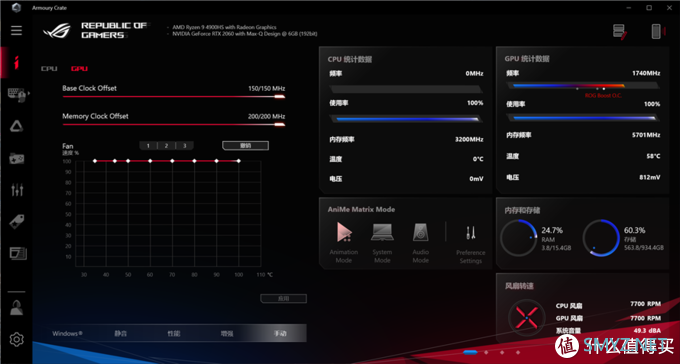This screenshot has height=364, width=680.
Task: Open the Featured deals tag icon
Action: 17,222
